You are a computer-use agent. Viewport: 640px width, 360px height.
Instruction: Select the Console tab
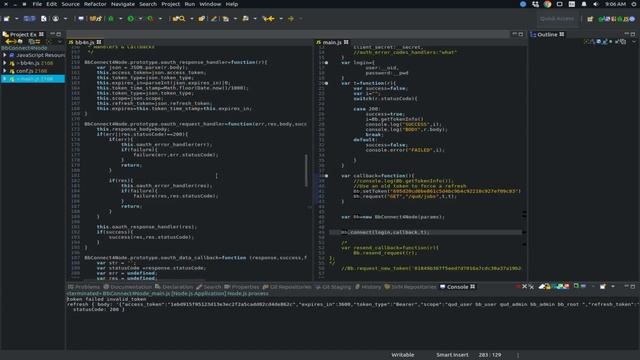point(458,287)
